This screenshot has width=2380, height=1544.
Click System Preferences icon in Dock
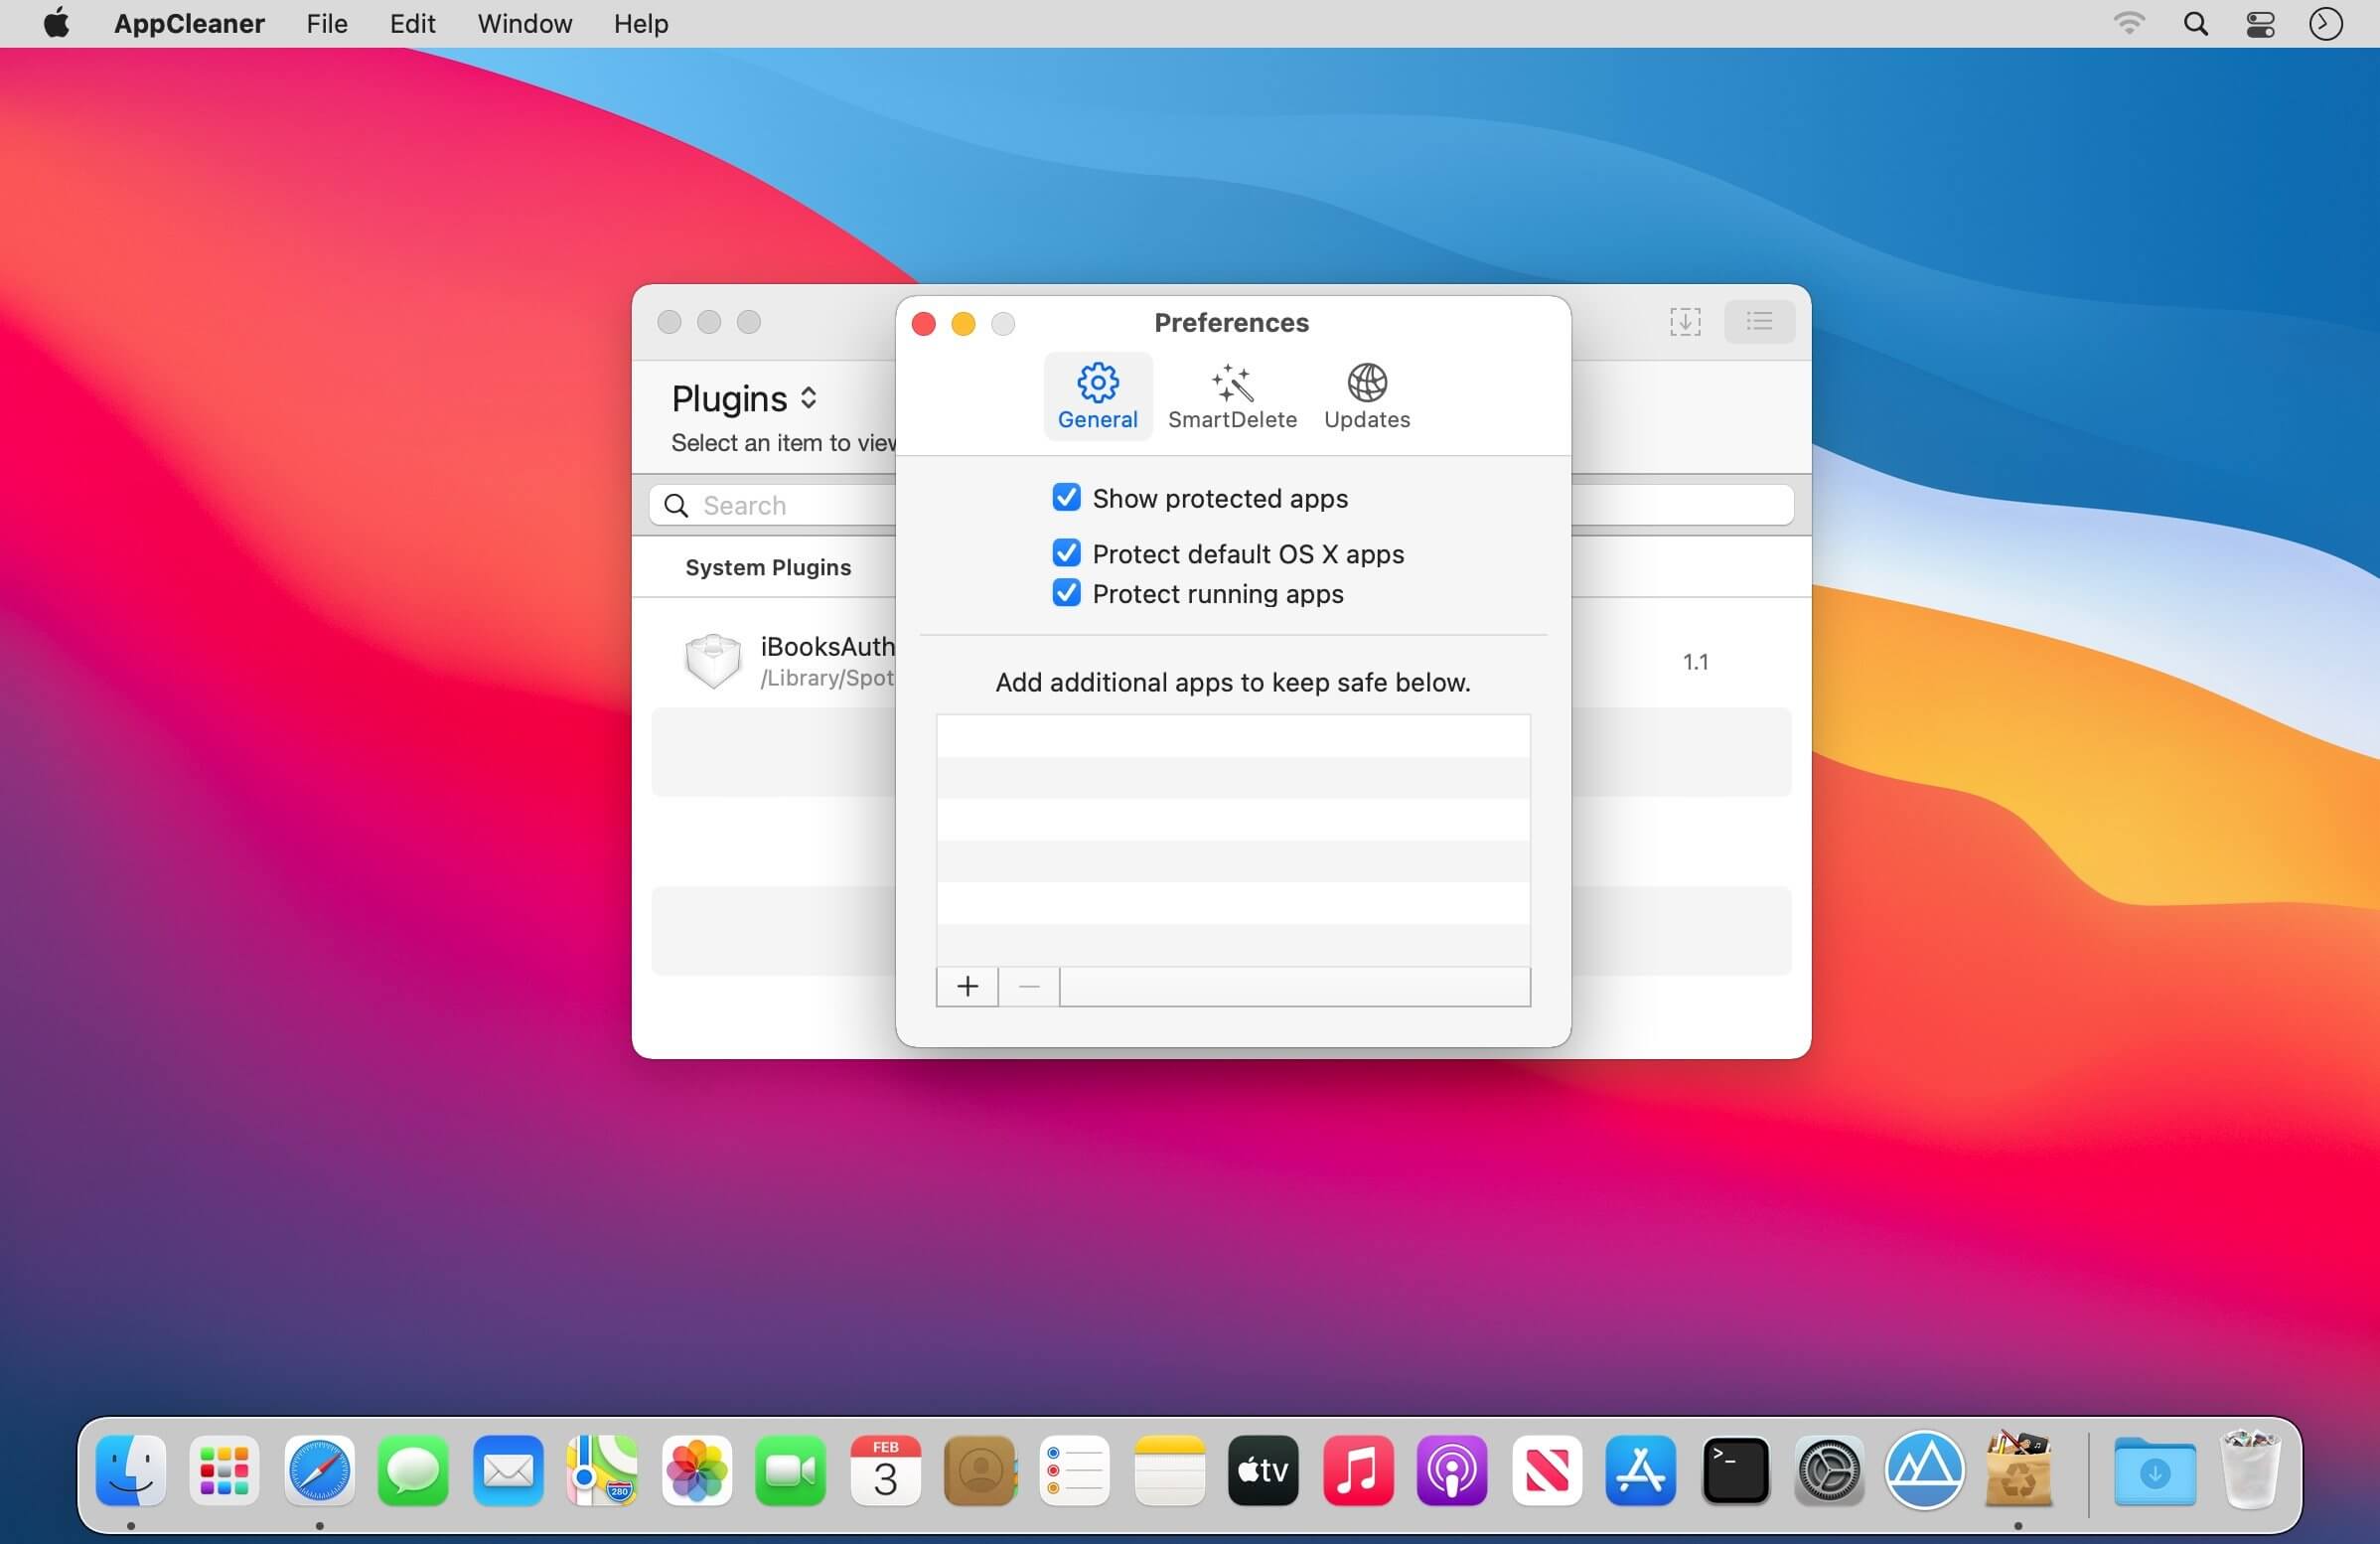pyautogui.click(x=1827, y=1469)
